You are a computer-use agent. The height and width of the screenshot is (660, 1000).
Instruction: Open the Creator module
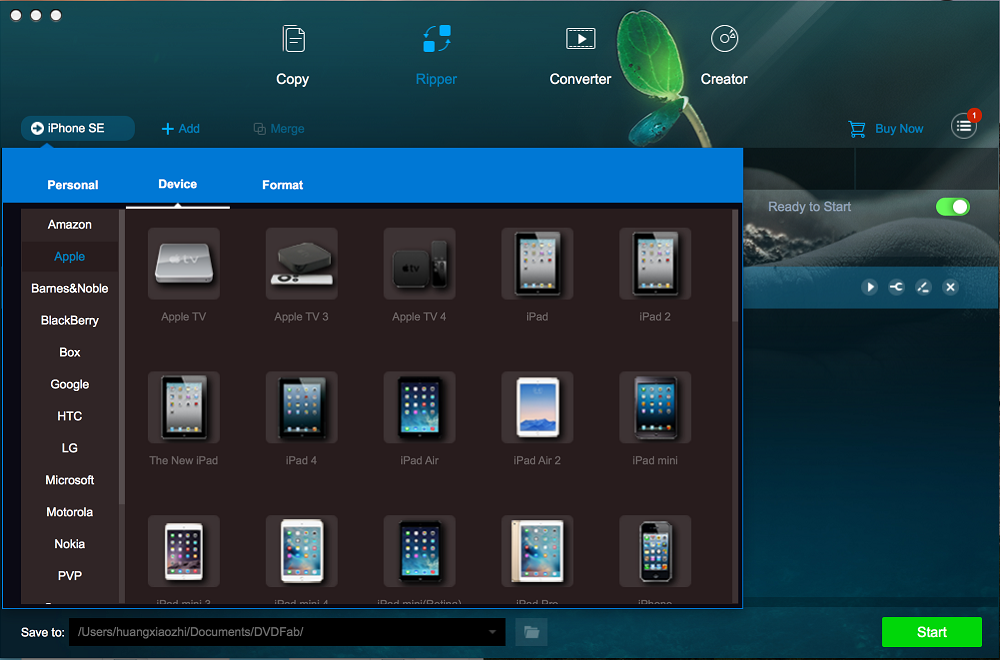point(724,55)
